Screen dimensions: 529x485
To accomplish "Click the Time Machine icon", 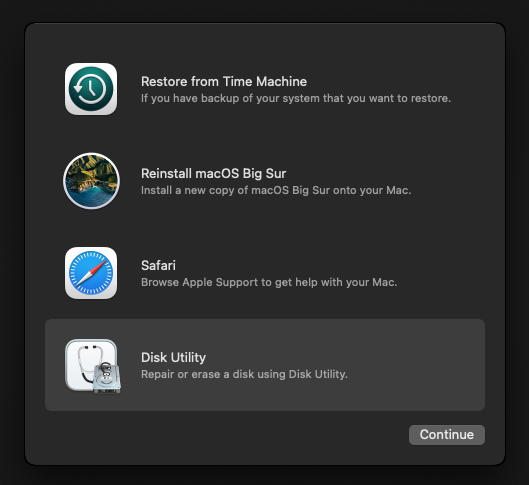I will (x=91, y=89).
